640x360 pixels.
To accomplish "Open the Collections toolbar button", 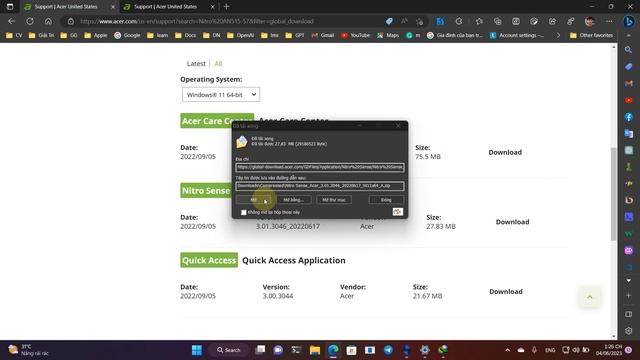I will [498, 21].
